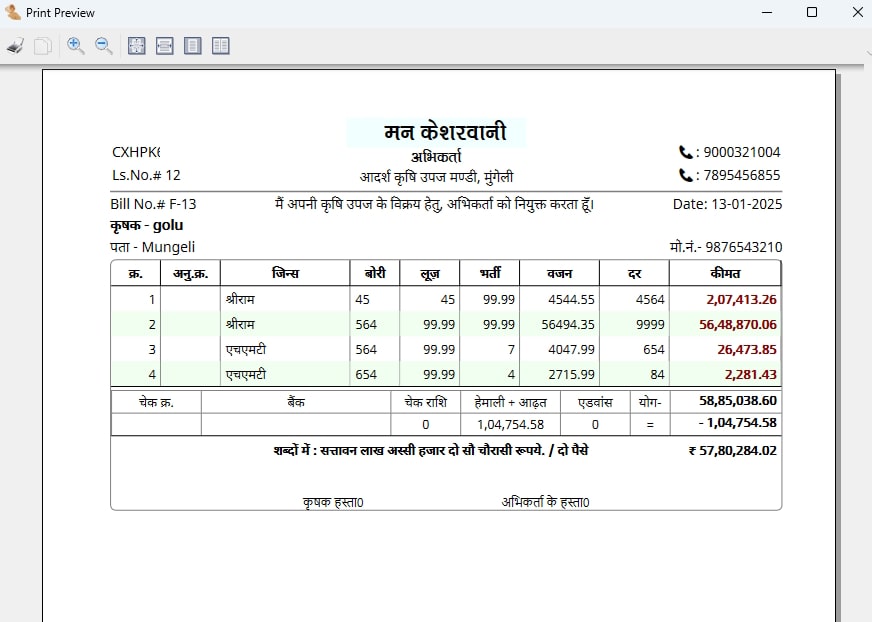Viewport: 872px width, 622px height.
Task: Click the 'बोरी' column header
Action: [375, 273]
